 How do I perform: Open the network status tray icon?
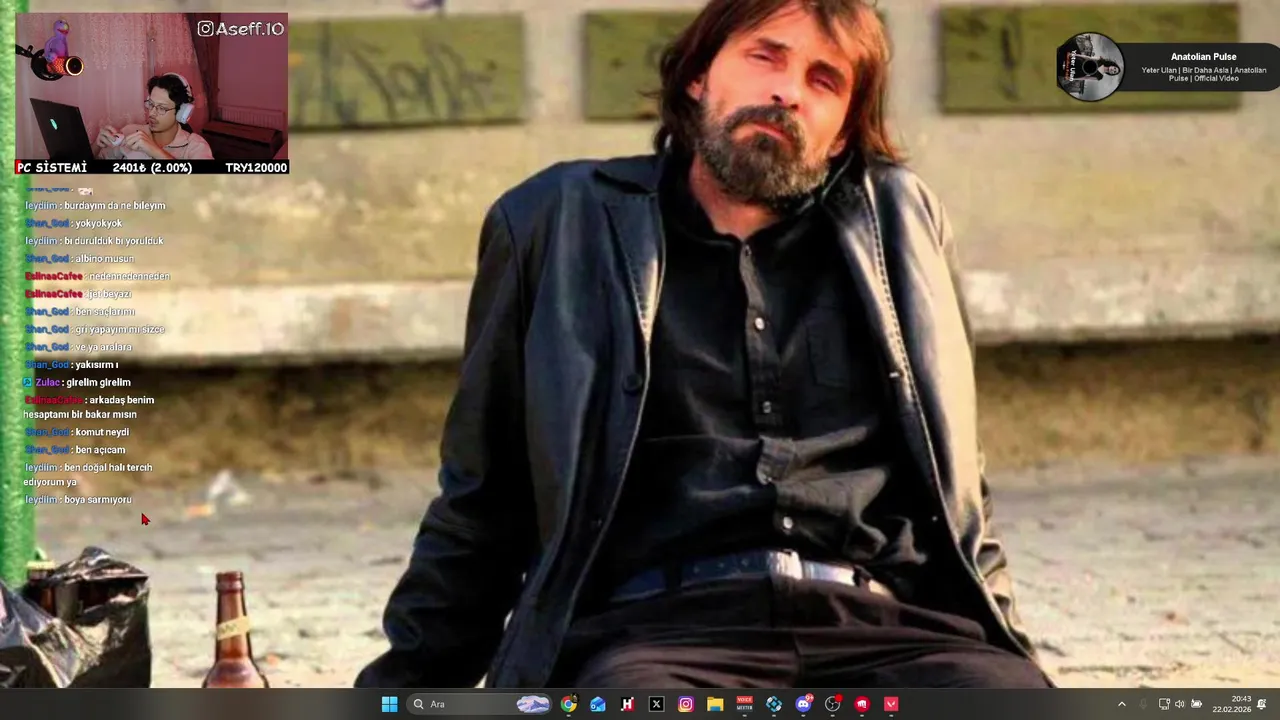click(1164, 704)
